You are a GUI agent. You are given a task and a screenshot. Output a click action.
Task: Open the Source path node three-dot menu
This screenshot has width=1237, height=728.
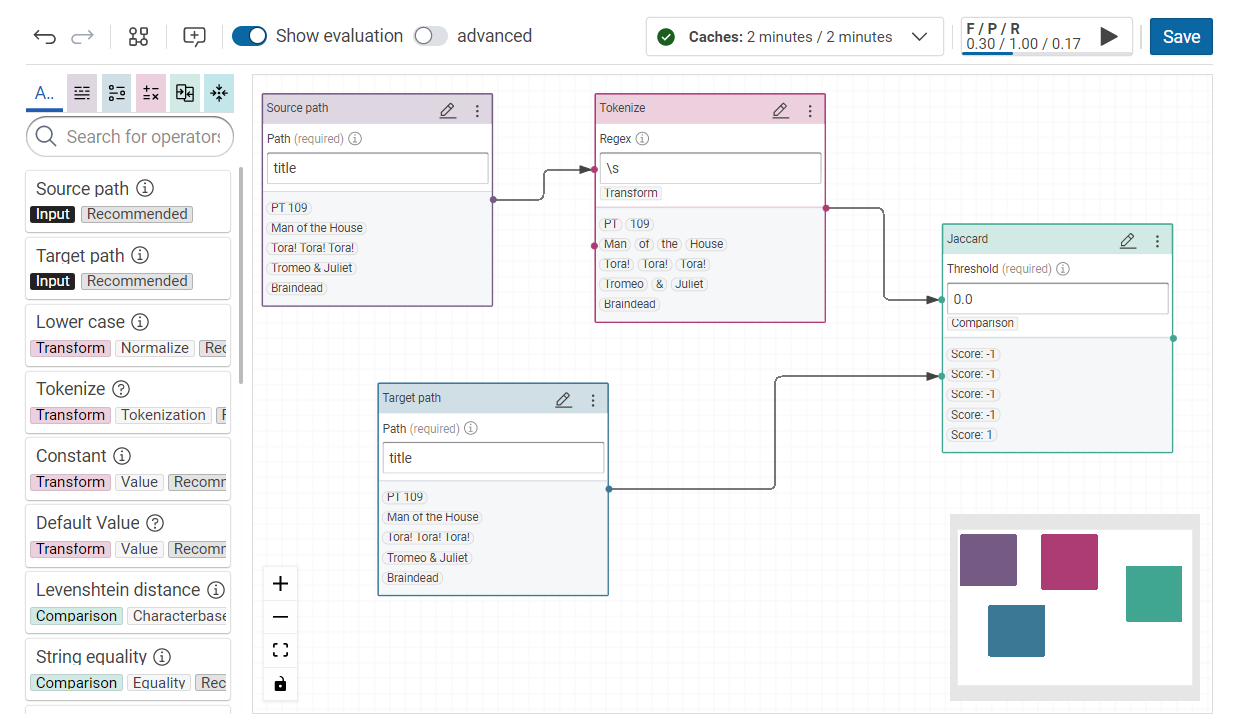[x=477, y=110]
